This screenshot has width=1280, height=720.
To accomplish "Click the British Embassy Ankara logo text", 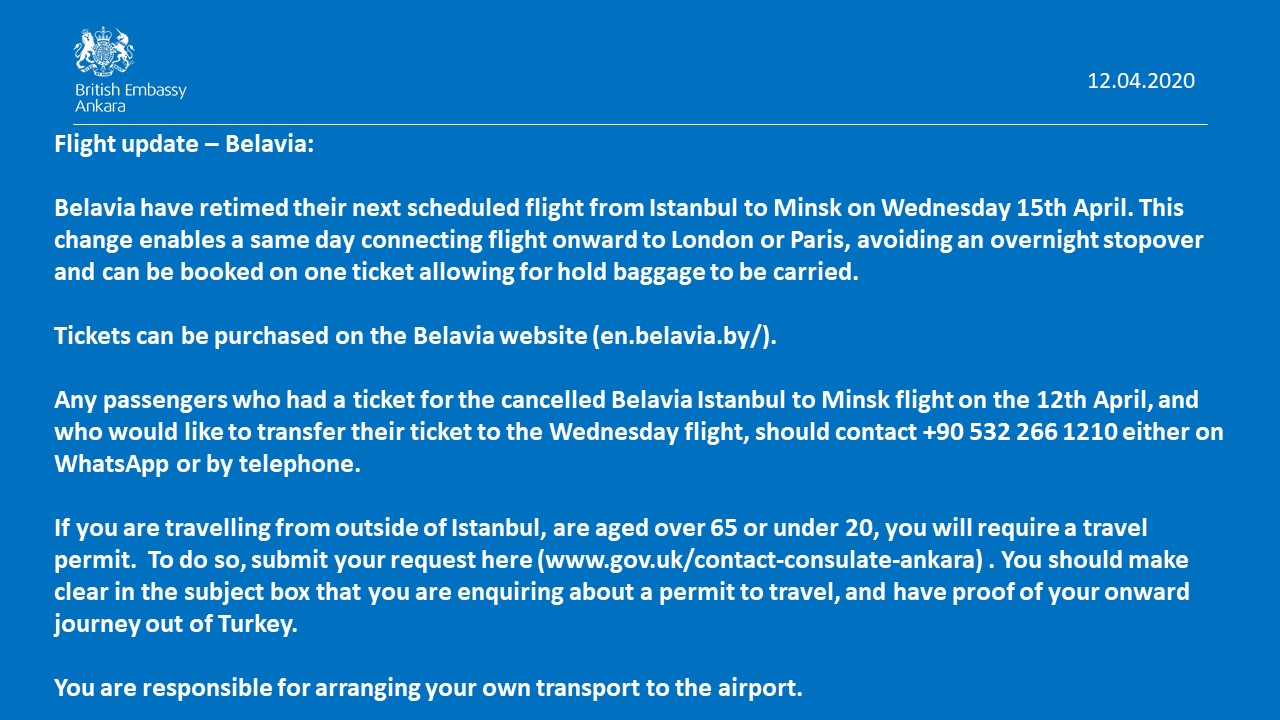I will click(131, 98).
